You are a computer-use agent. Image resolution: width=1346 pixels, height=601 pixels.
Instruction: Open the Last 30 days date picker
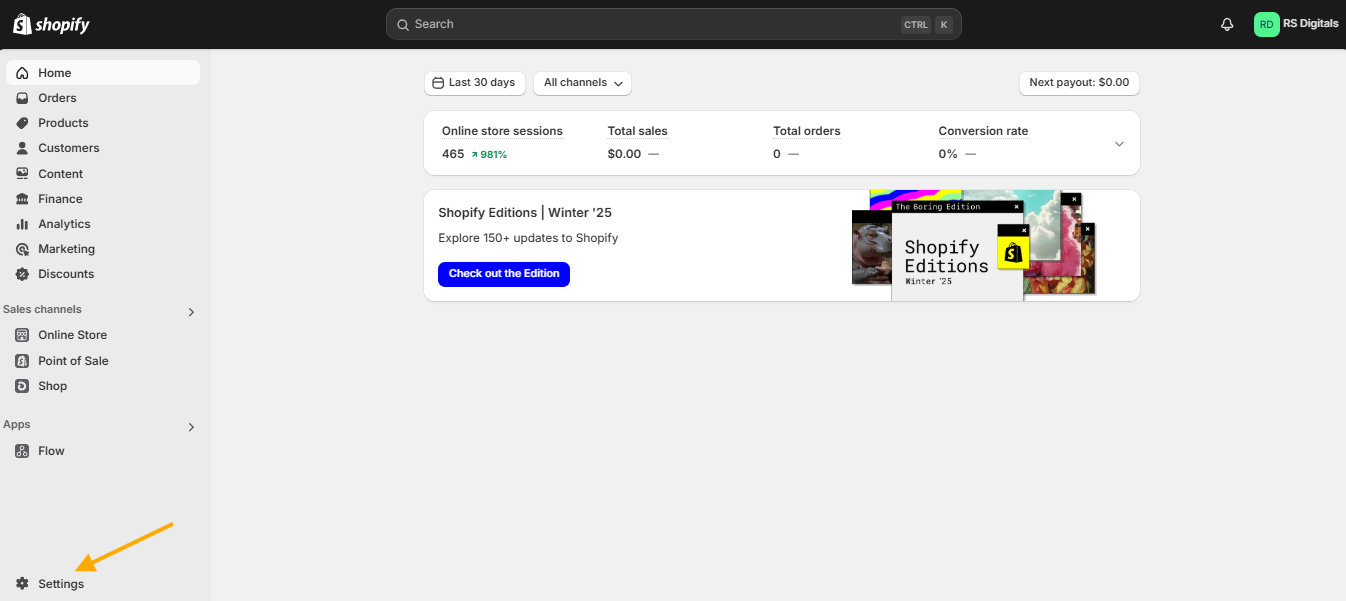pos(475,83)
